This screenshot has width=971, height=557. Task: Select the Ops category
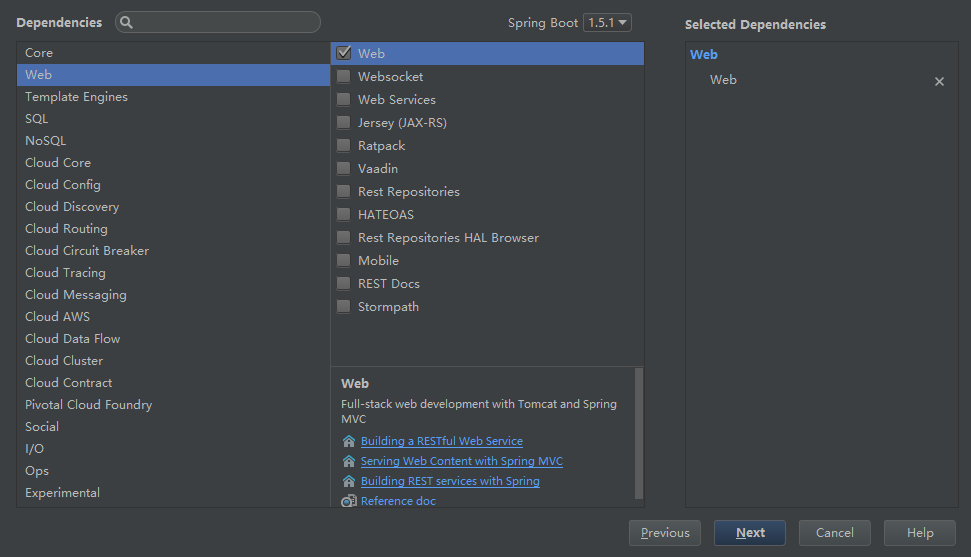point(173,470)
